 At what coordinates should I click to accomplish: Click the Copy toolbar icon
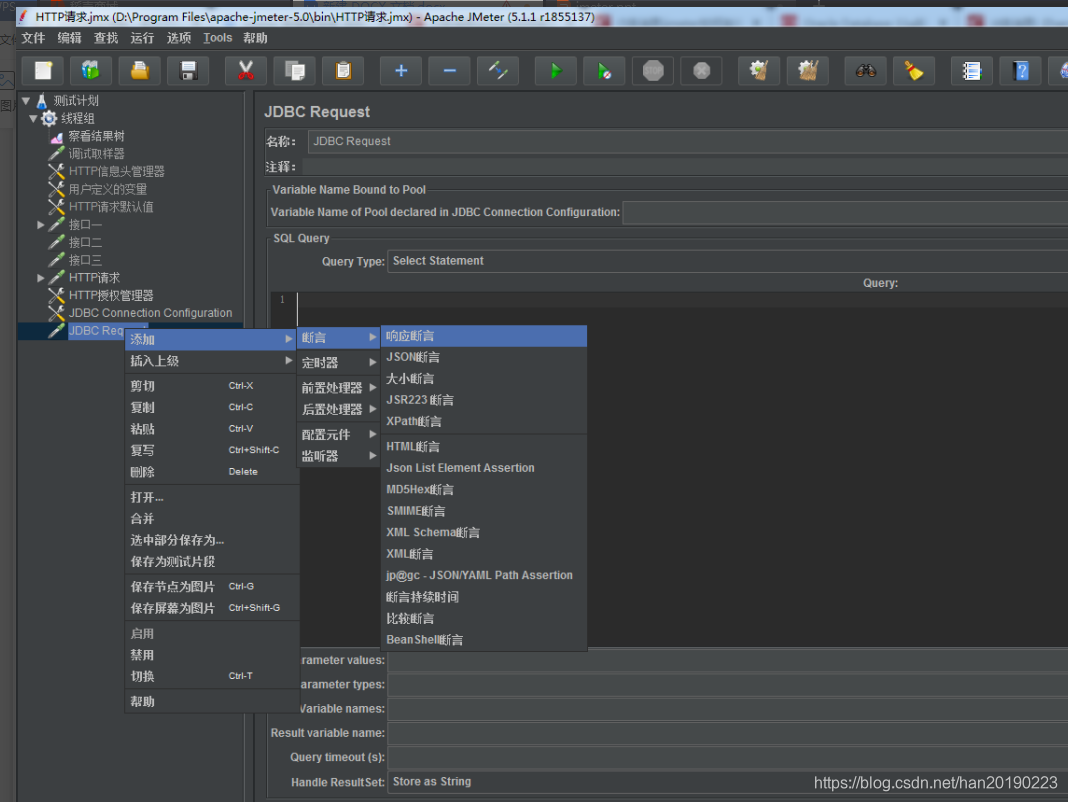click(295, 71)
